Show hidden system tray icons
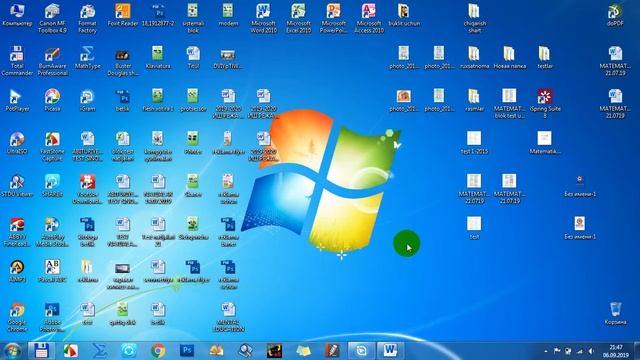 (x=546, y=351)
